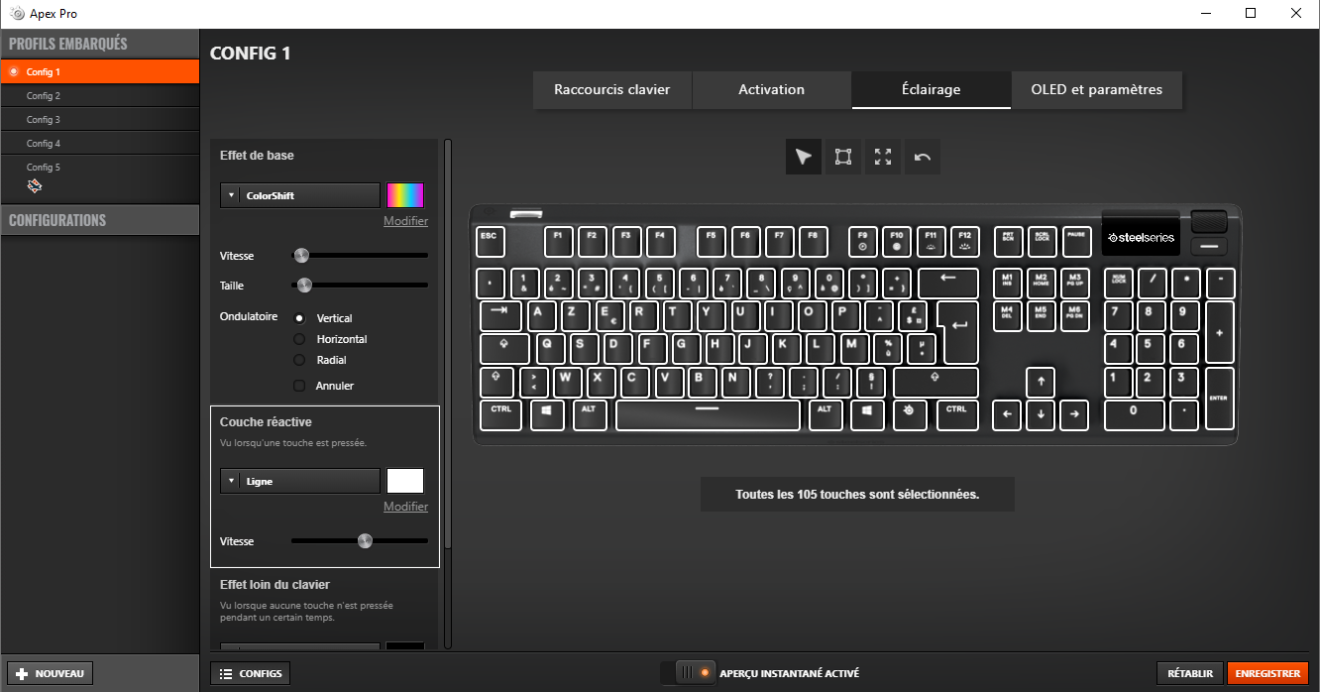Select the Vertical wave radio option
1320x692 pixels.
pos(299,318)
